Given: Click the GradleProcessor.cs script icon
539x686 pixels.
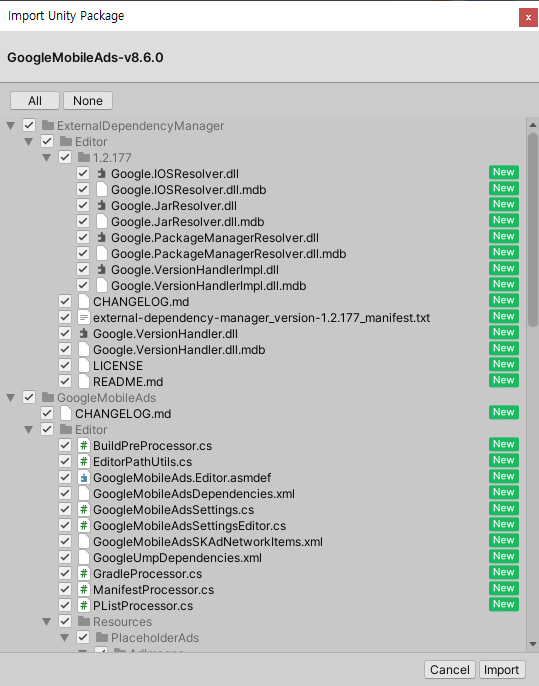Looking at the screenshot, I should 84,574.
